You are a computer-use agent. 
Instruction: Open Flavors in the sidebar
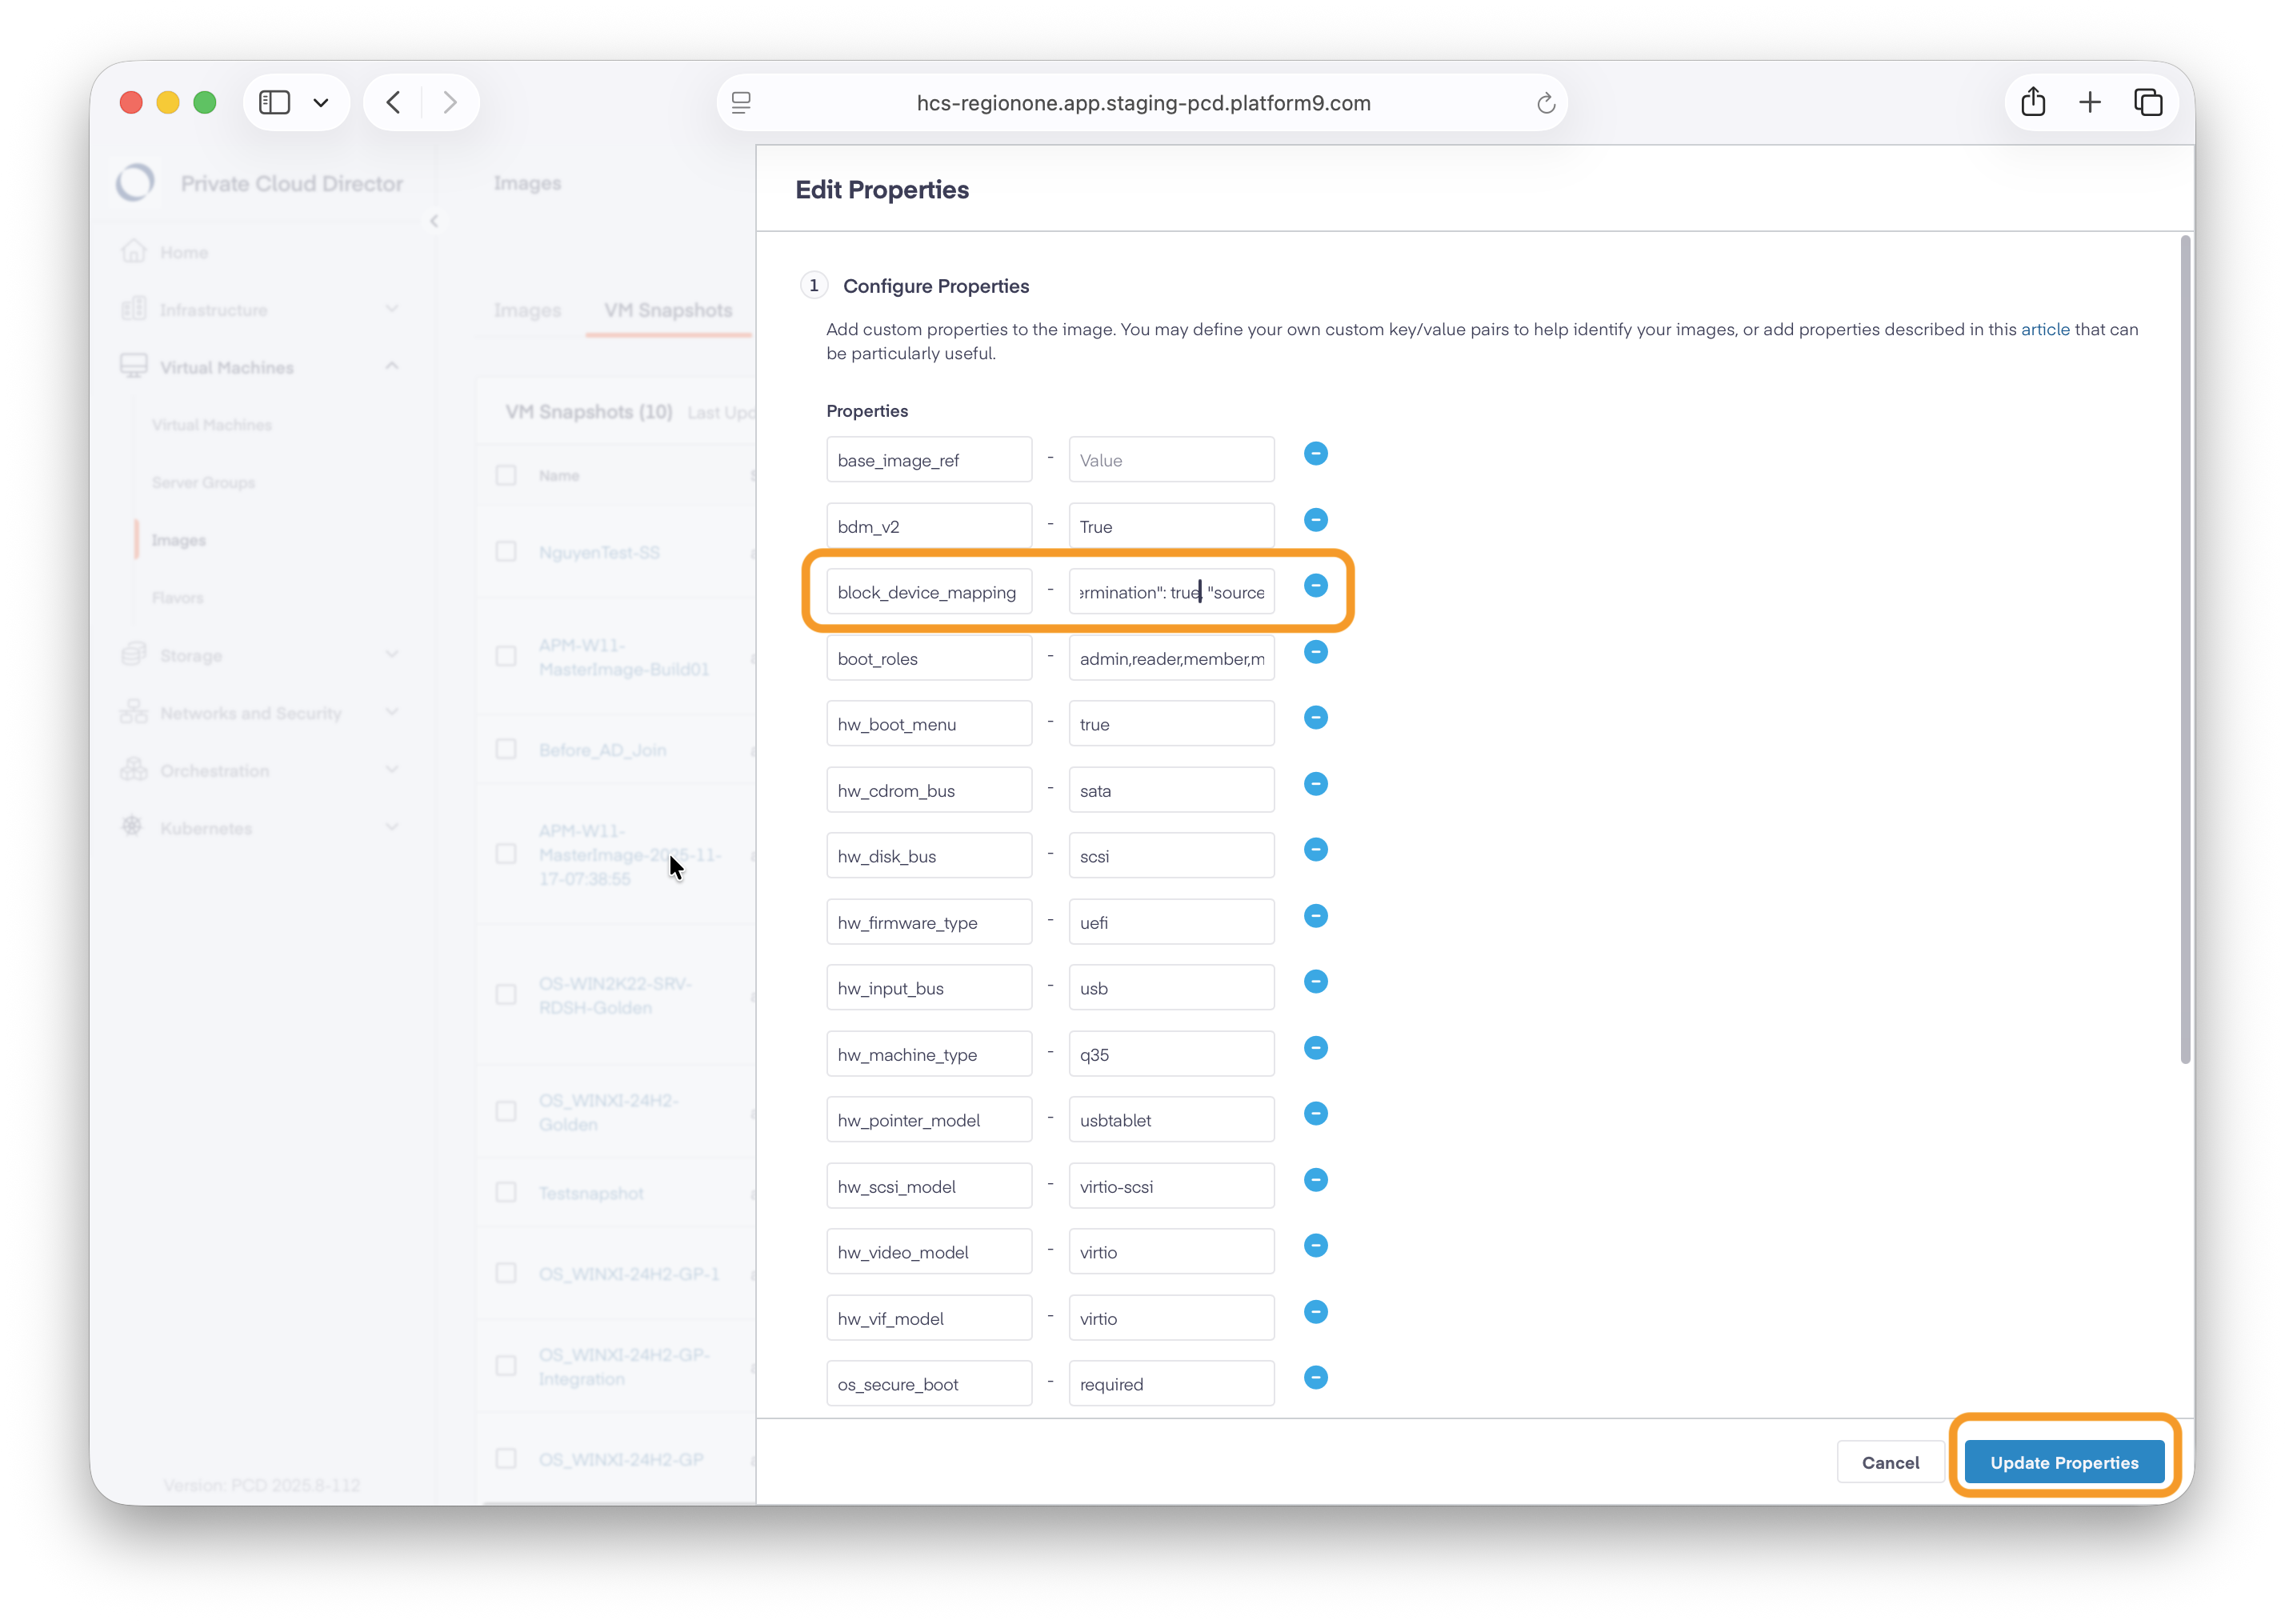(x=178, y=598)
